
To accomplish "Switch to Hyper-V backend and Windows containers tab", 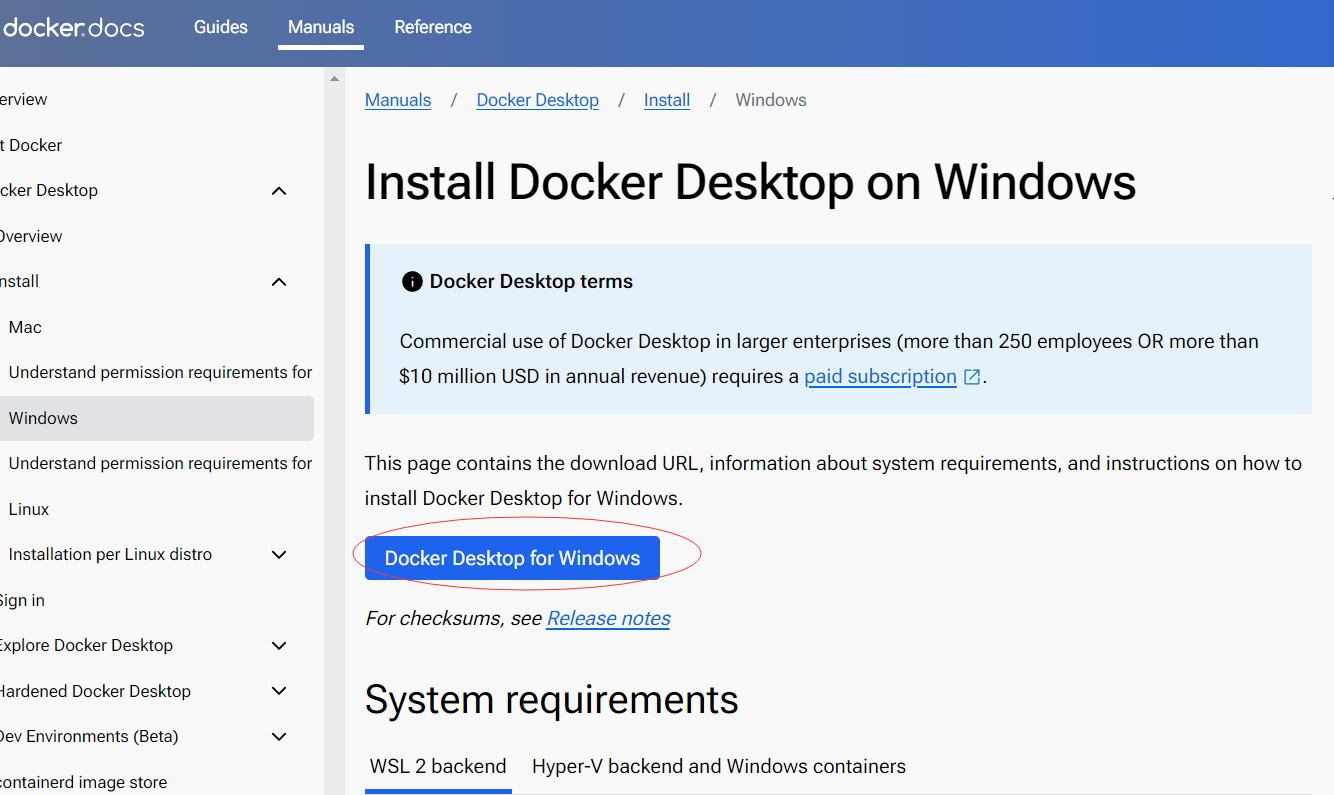I will click(x=718, y=767).
